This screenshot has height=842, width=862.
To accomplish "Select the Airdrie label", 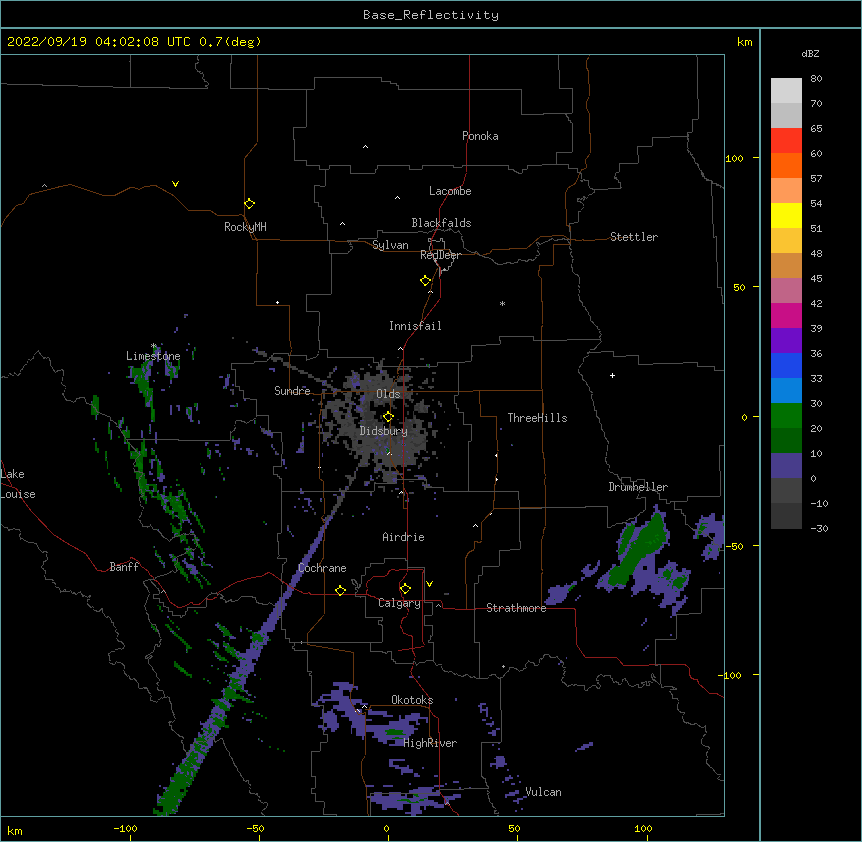I will 404,537.
